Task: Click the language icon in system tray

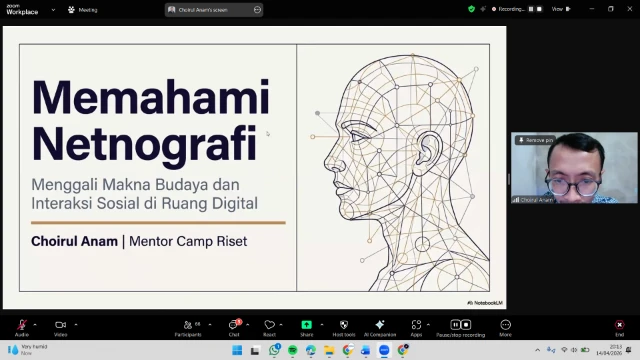Action: tap(551, 350)
